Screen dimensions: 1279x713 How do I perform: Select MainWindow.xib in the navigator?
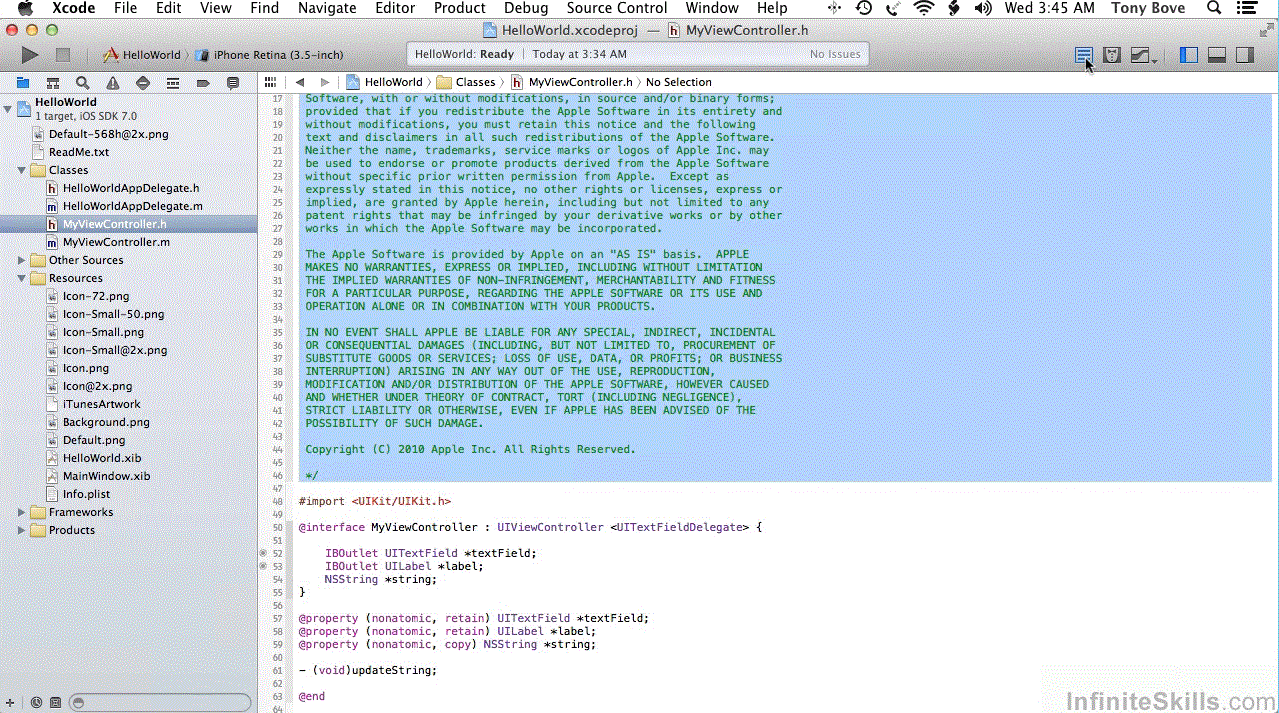point(106,476)
